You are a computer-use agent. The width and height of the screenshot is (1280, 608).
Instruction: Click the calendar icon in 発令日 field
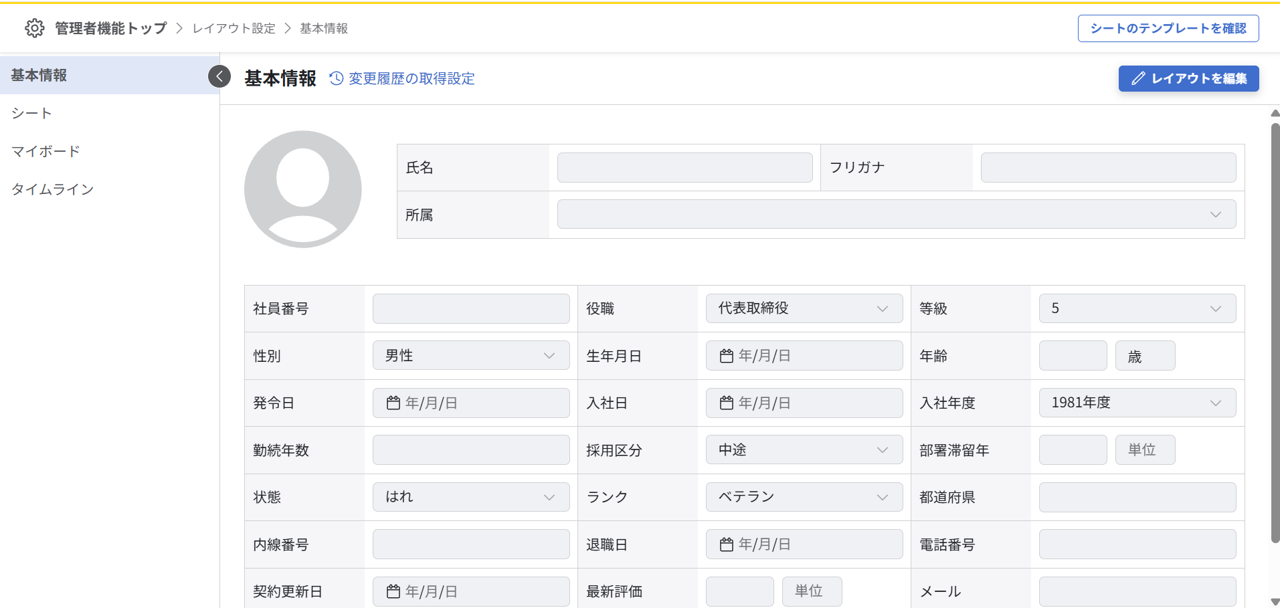click(393, 403)
